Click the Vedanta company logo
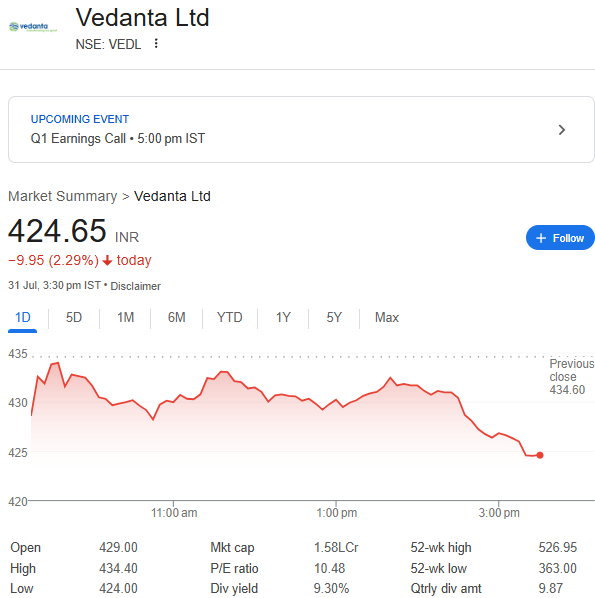Image resolution: width=595 pixels, height=598 pixels. tap(33, 27)
